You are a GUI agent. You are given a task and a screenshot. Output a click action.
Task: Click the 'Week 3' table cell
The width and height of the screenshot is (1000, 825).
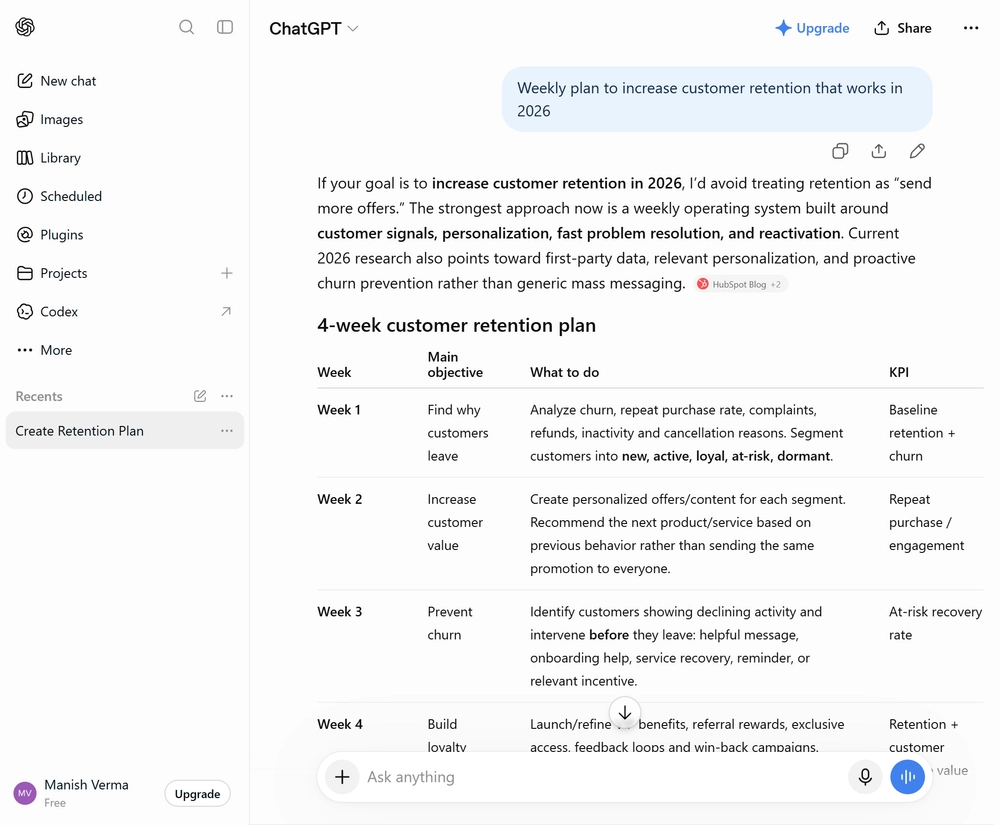[339, 611]
